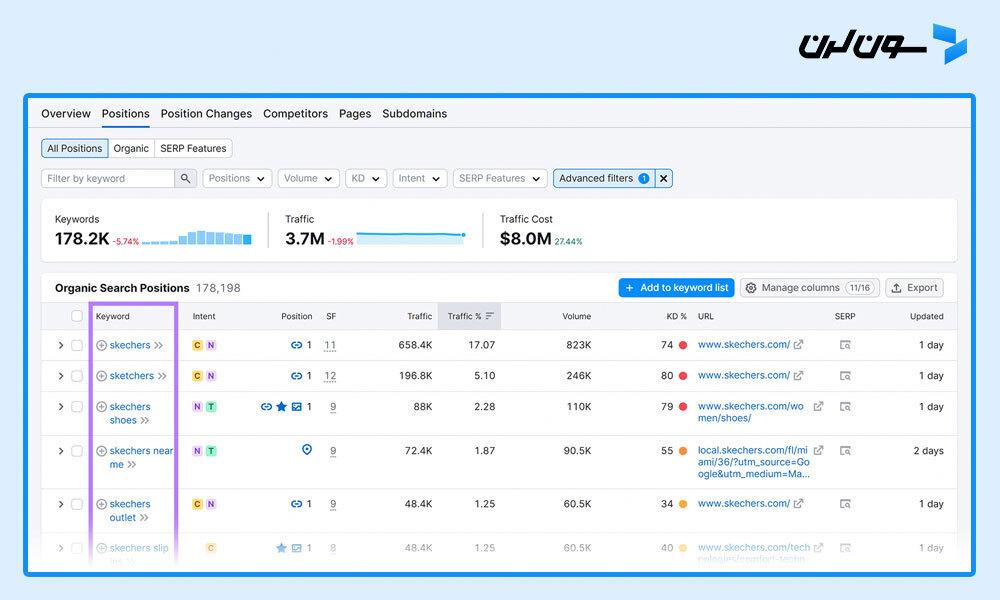The width and height of the screenshot is (1000, 600).
Task: Click the Export button
Action: [x=914, y=288]
